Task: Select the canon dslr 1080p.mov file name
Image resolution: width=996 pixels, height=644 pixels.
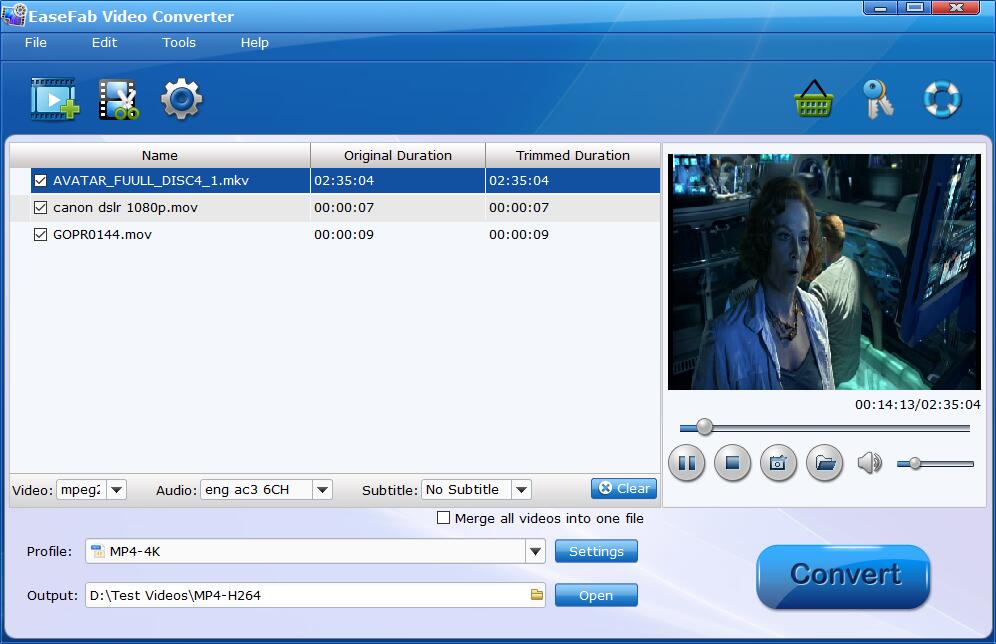Action: 125,208
